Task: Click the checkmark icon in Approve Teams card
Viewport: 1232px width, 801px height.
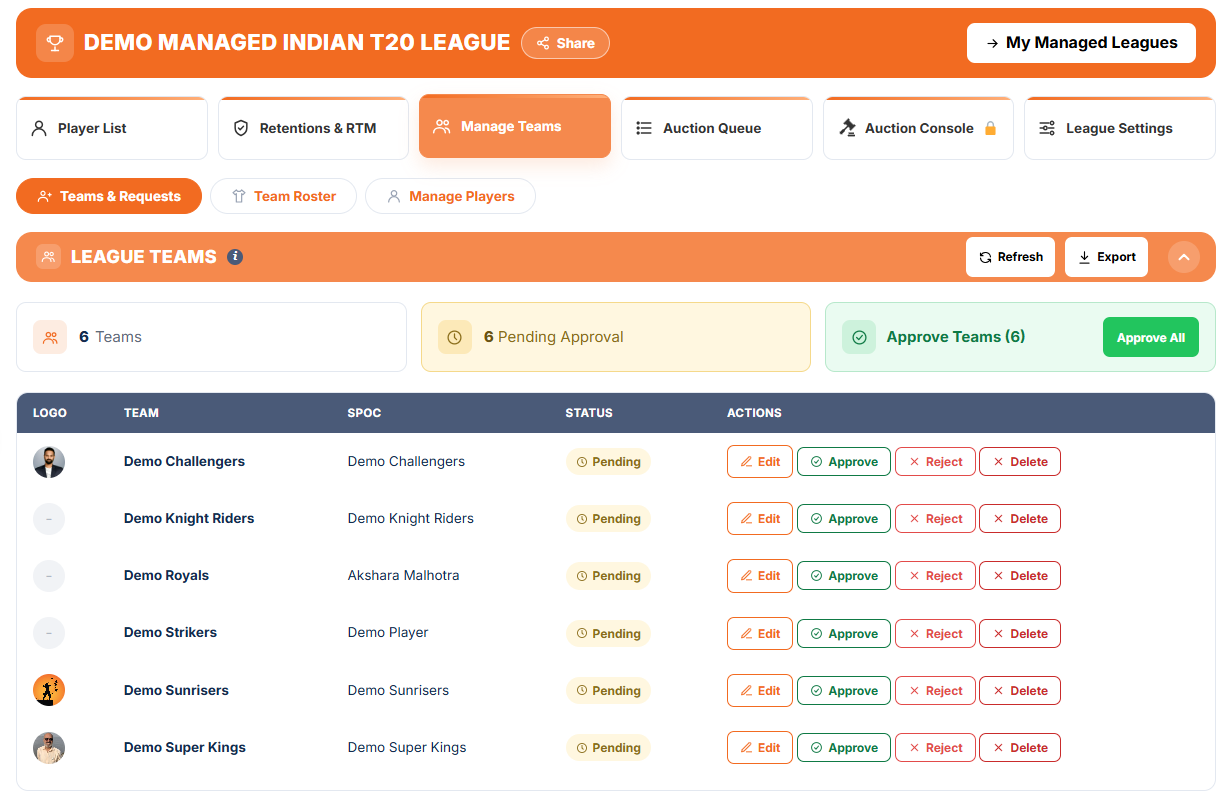Action: click(859, 337)
